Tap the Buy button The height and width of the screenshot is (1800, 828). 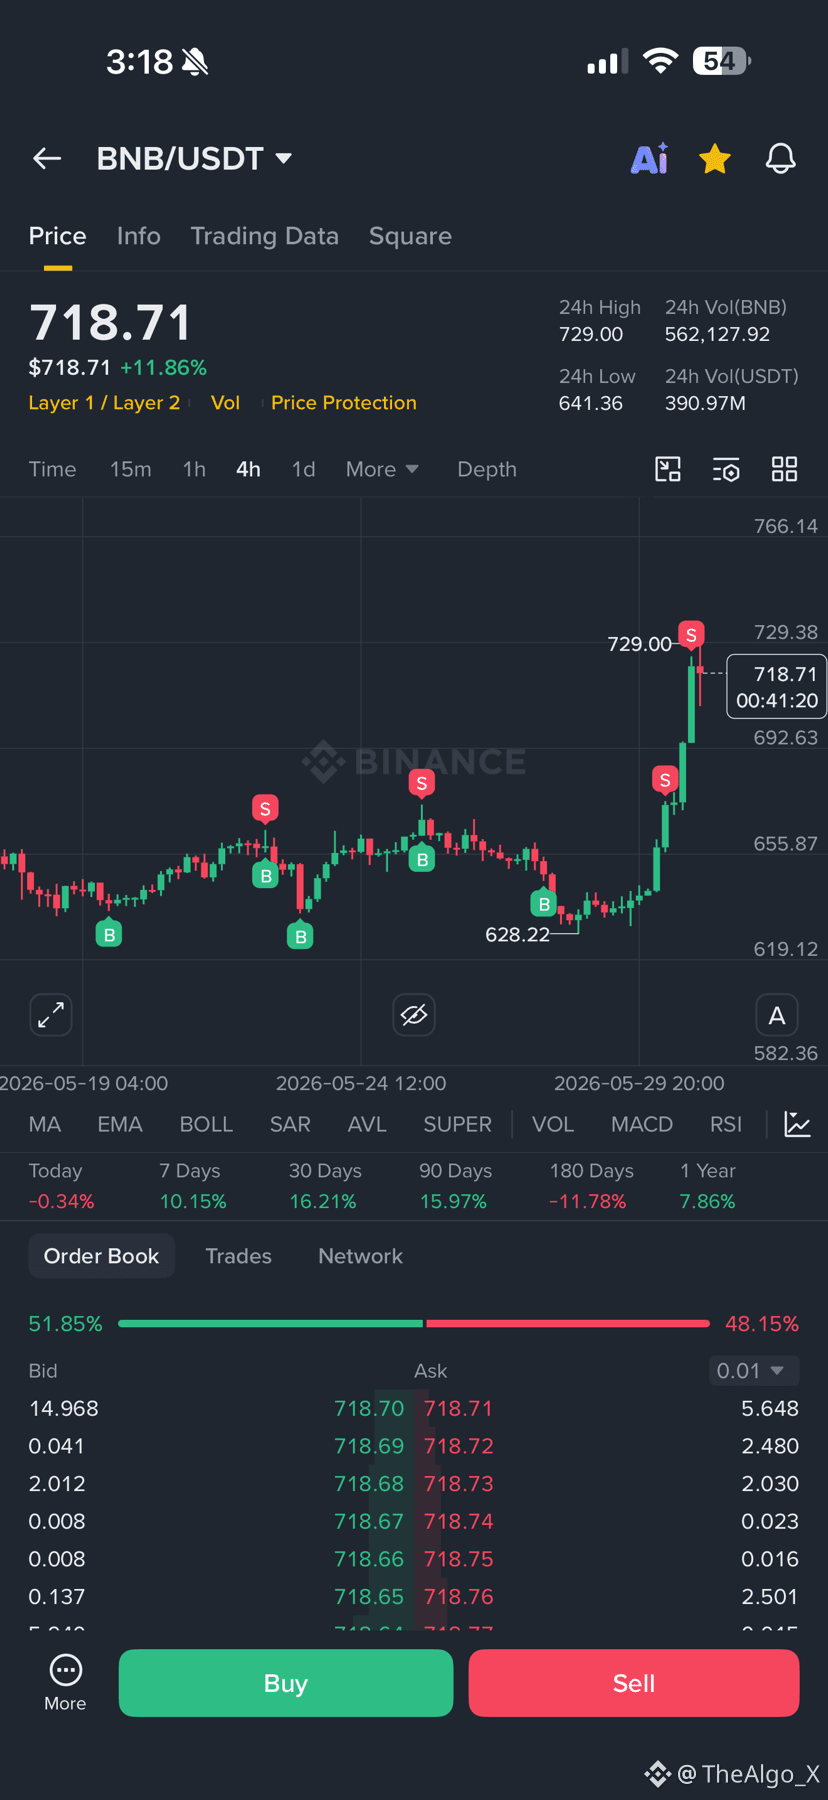[x=286, y=1683]
